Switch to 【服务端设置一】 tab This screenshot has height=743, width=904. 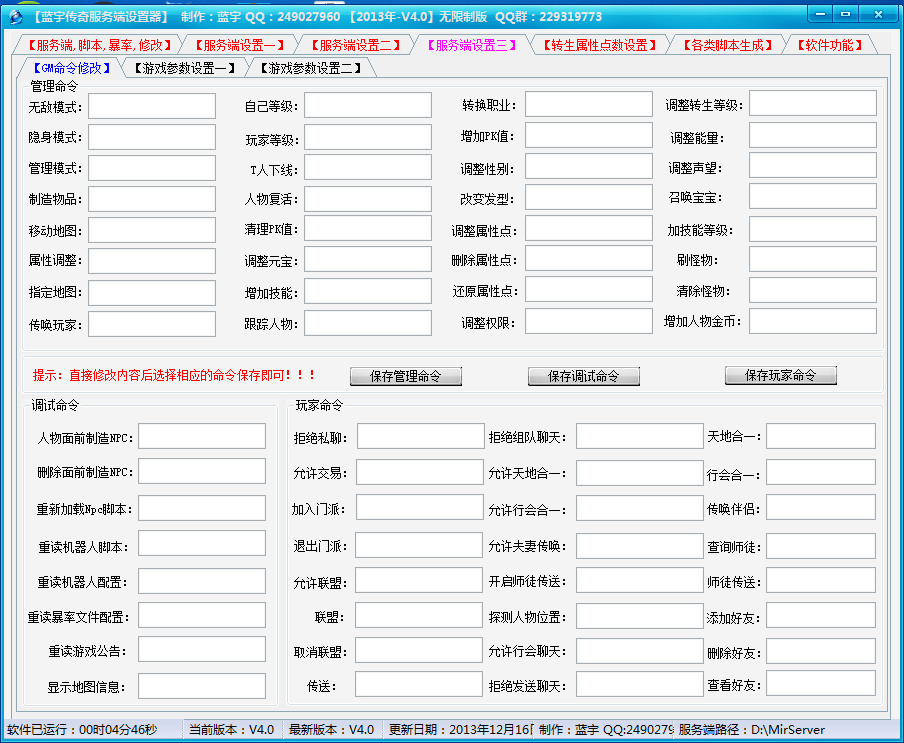240,45
